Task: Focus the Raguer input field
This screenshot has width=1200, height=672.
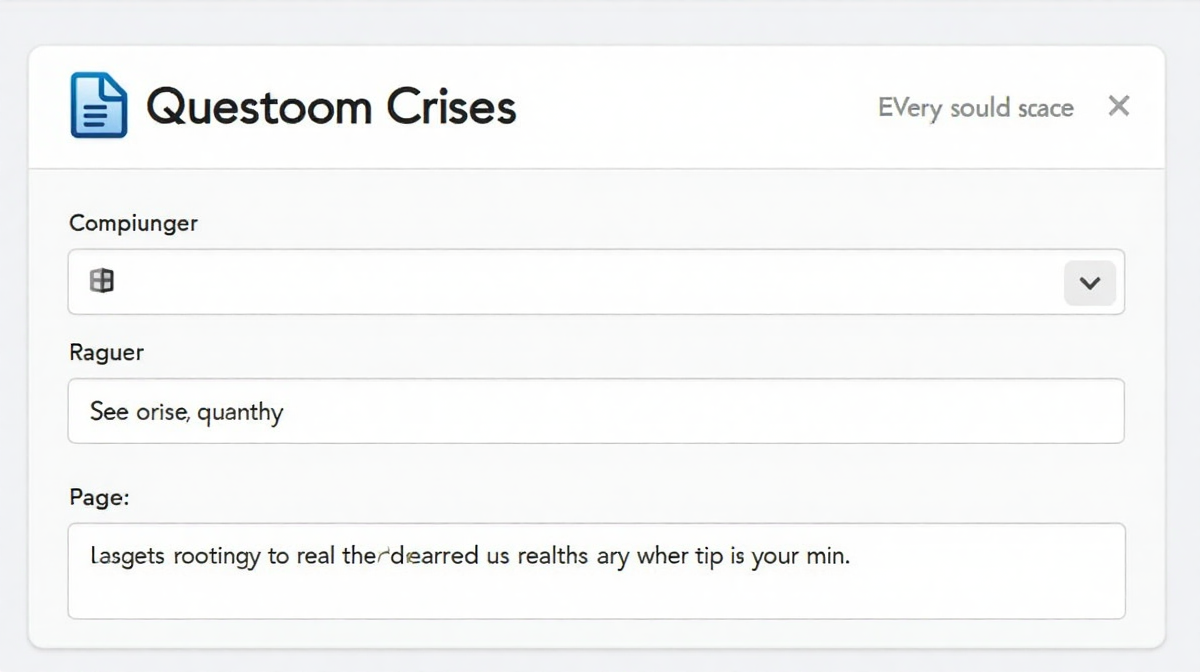Action: coord(596,411)
